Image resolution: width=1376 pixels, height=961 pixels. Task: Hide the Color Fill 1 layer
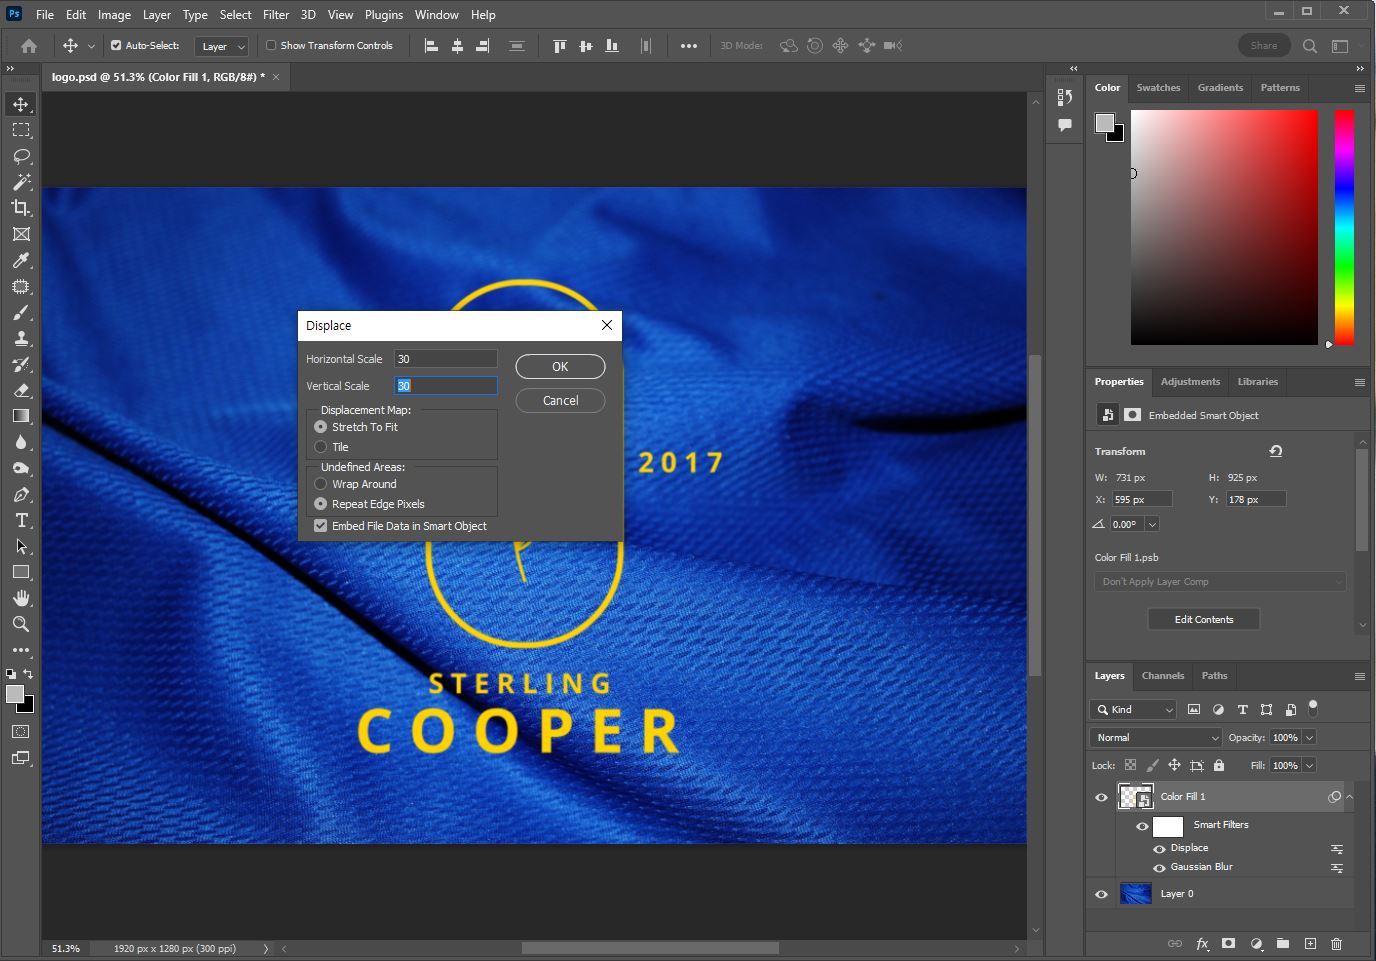(x=1102, y=797)
